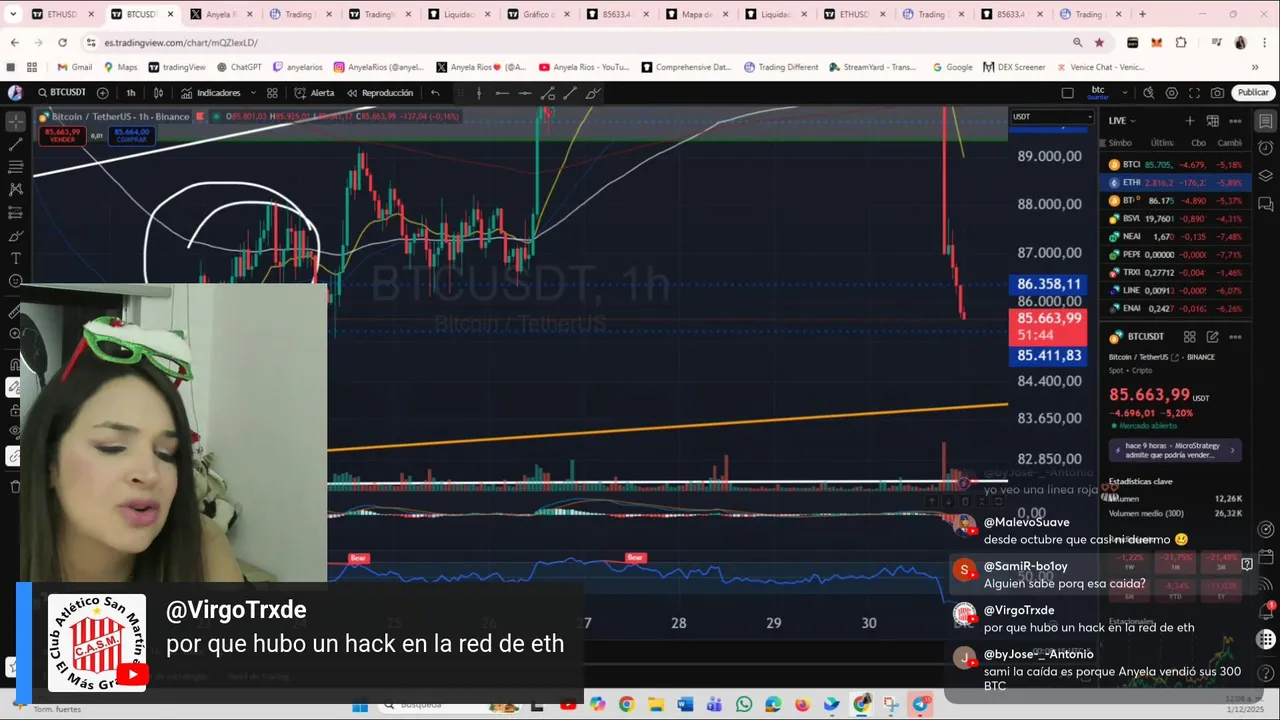Open the object tree layers icon

point(1266,176)
